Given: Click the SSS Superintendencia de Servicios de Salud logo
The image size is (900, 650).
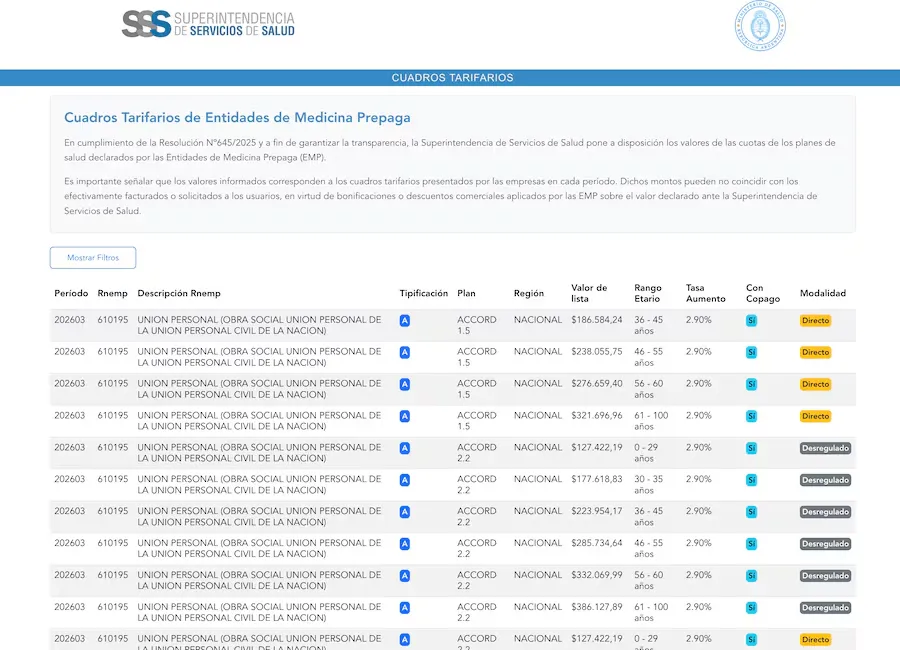Looking at the screenshot, I should tap(208, 24).
